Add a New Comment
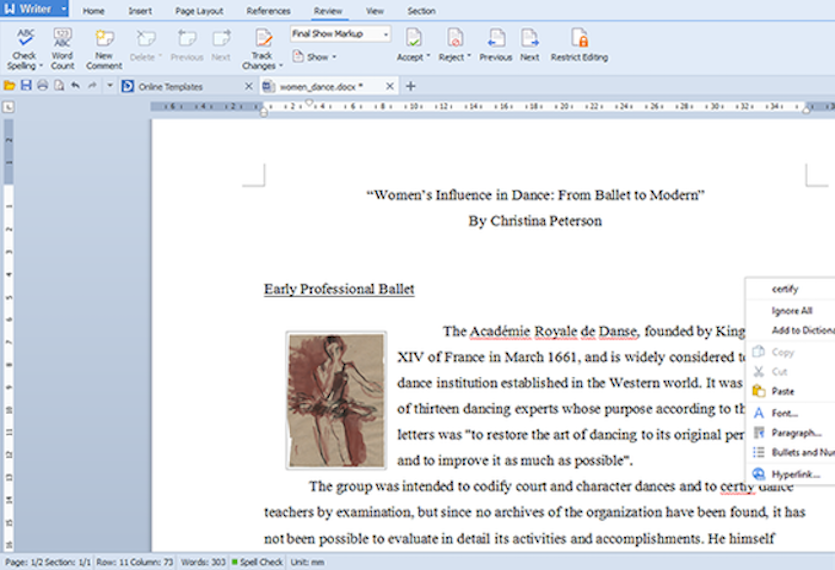Viewport: 835px width, 570px height. pos(104,40)
